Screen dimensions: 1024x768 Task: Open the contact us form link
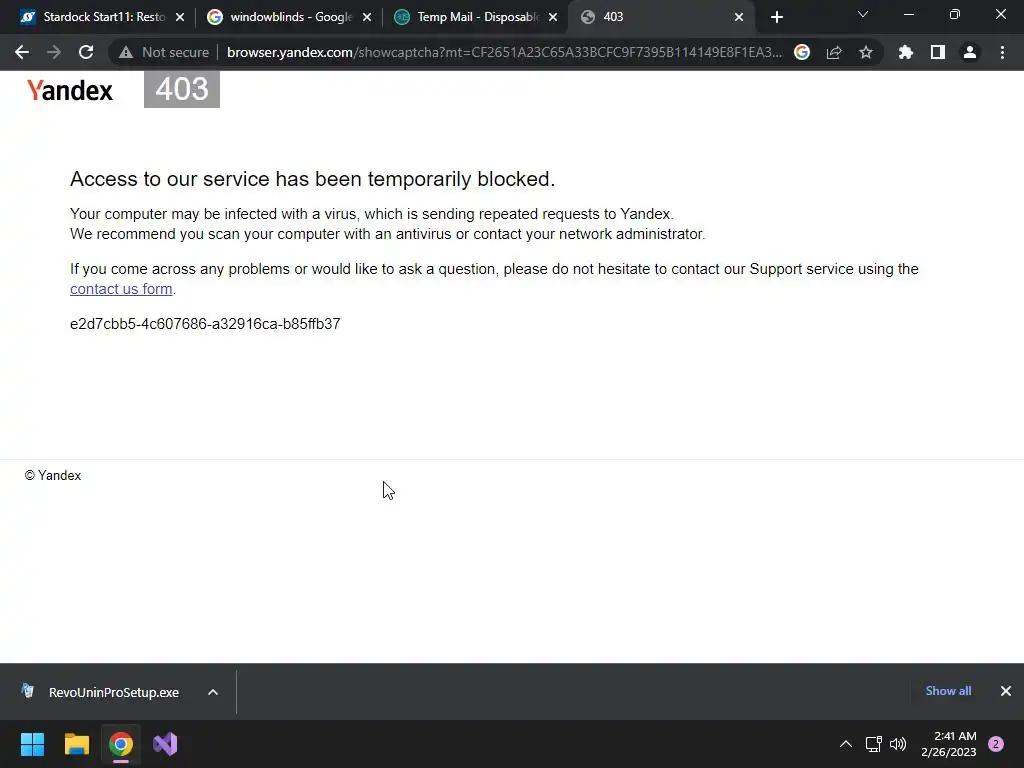click(x=121, y=289)
